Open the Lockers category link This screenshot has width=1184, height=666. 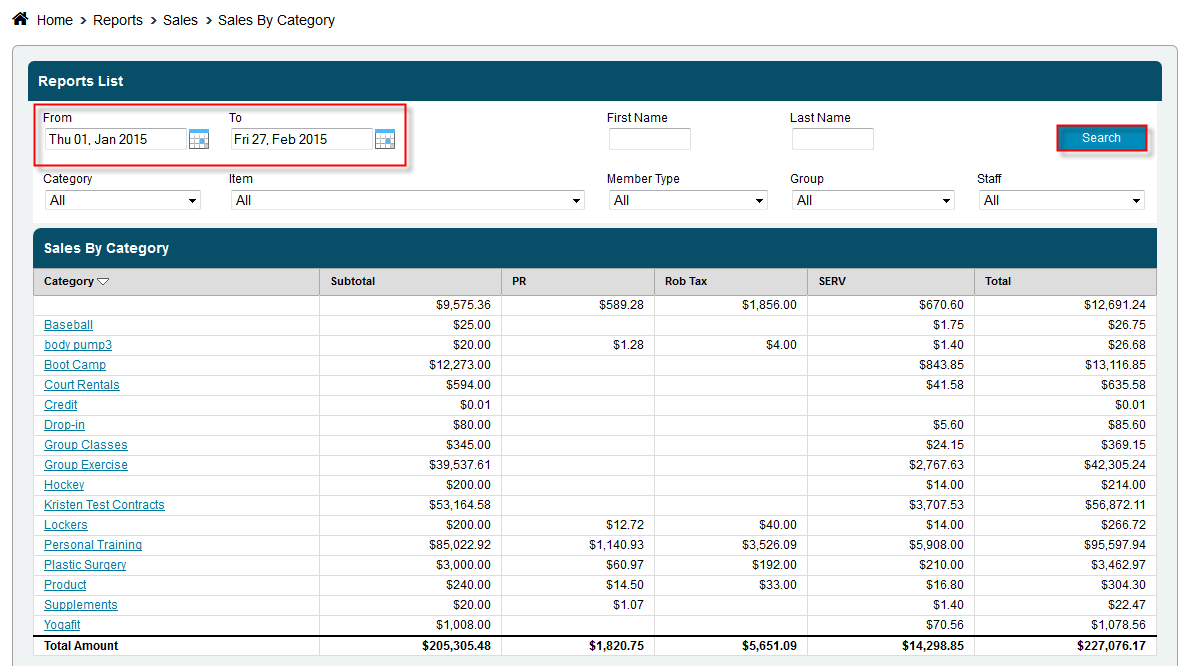tap(65, 524)
